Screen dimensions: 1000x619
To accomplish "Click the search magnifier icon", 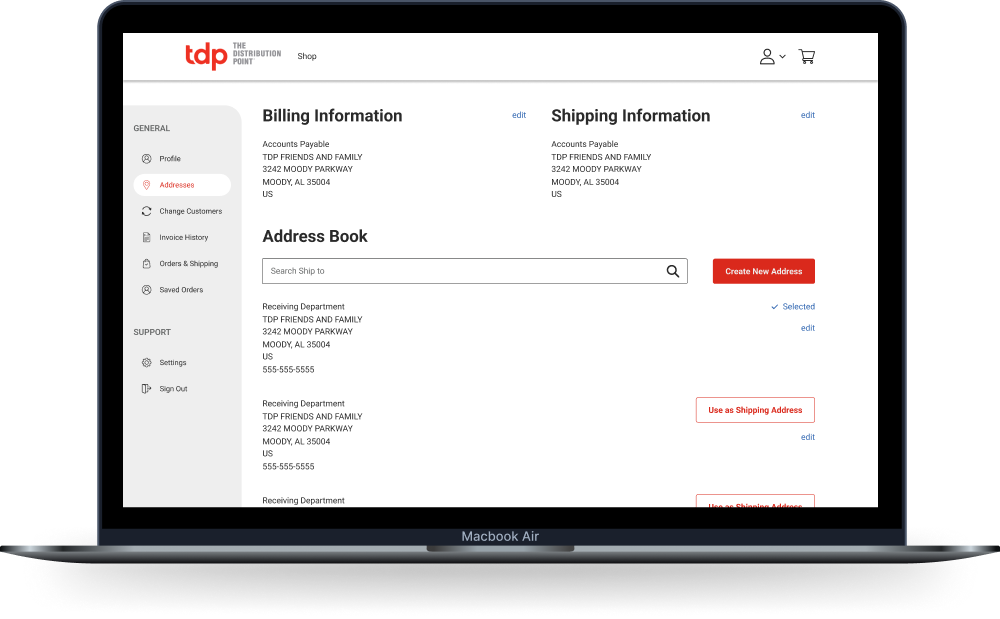I will click(673, 271).
